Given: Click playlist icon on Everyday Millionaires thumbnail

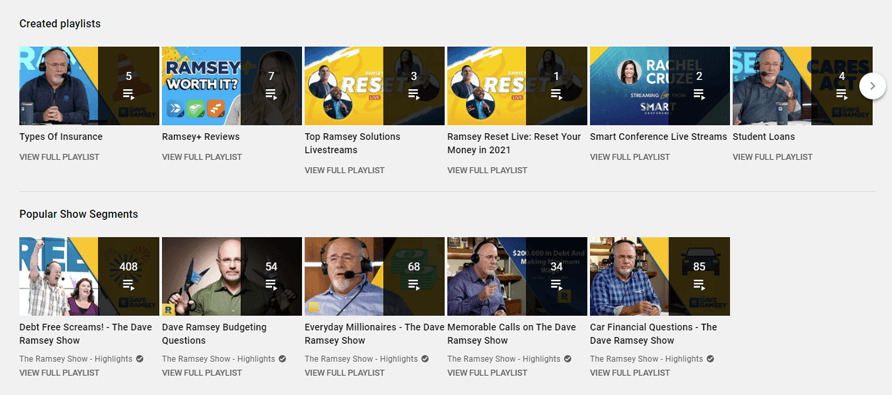Looking at the screenshot, I should [414, 284].
